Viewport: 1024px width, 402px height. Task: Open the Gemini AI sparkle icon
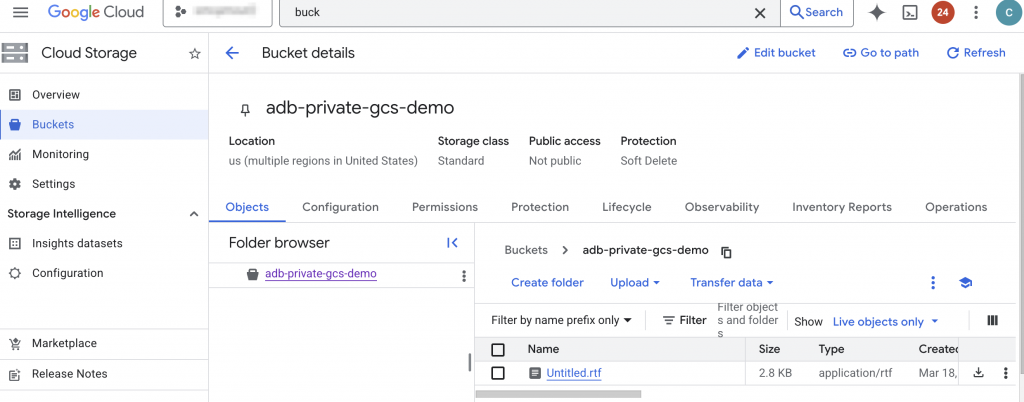877,13
